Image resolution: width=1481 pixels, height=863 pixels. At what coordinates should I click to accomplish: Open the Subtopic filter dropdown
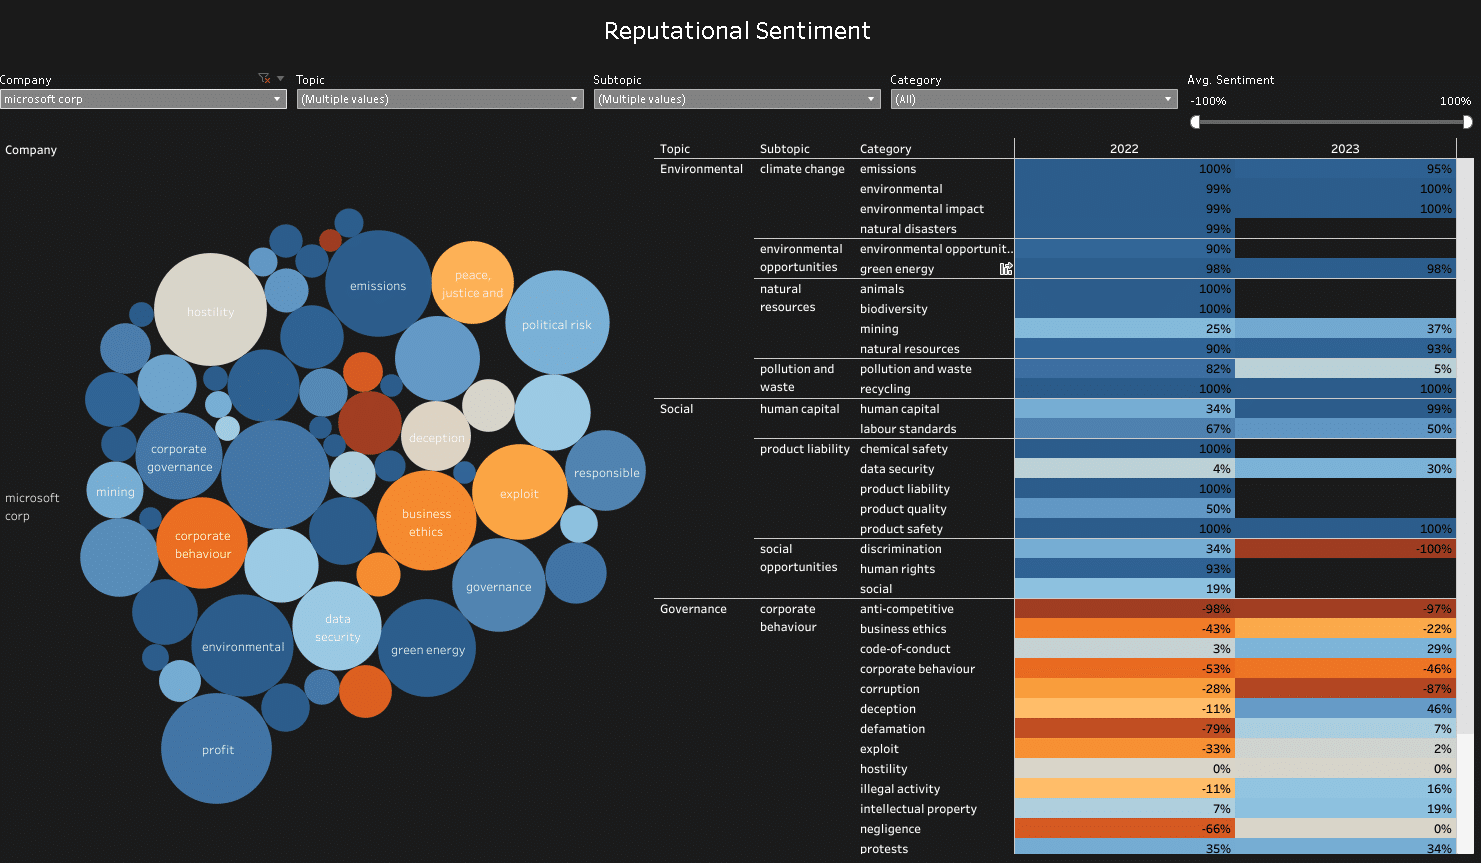click(737, 99)
